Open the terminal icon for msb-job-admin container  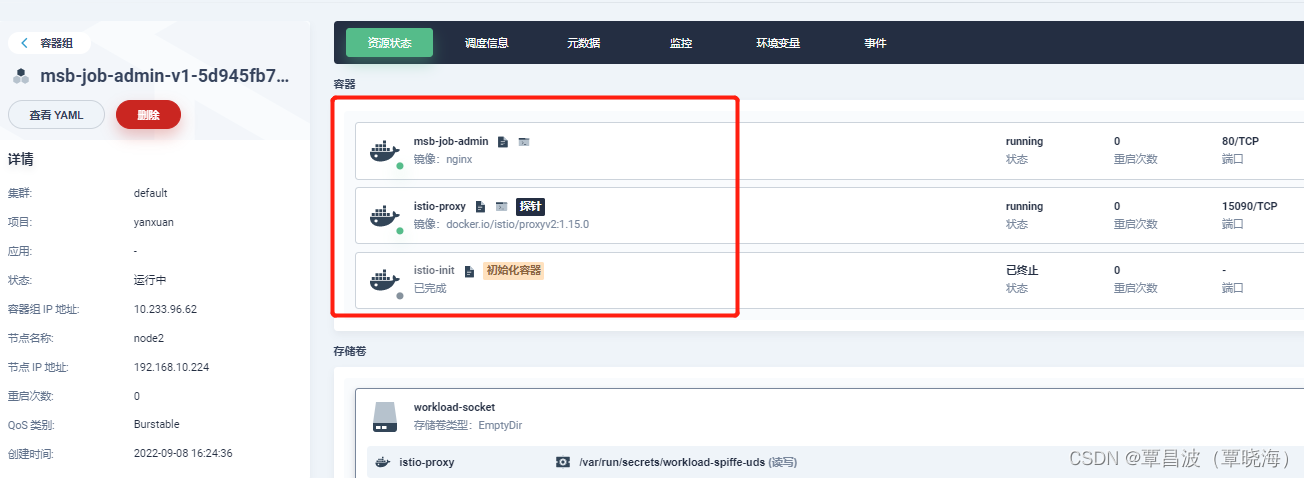coord(524,142)
